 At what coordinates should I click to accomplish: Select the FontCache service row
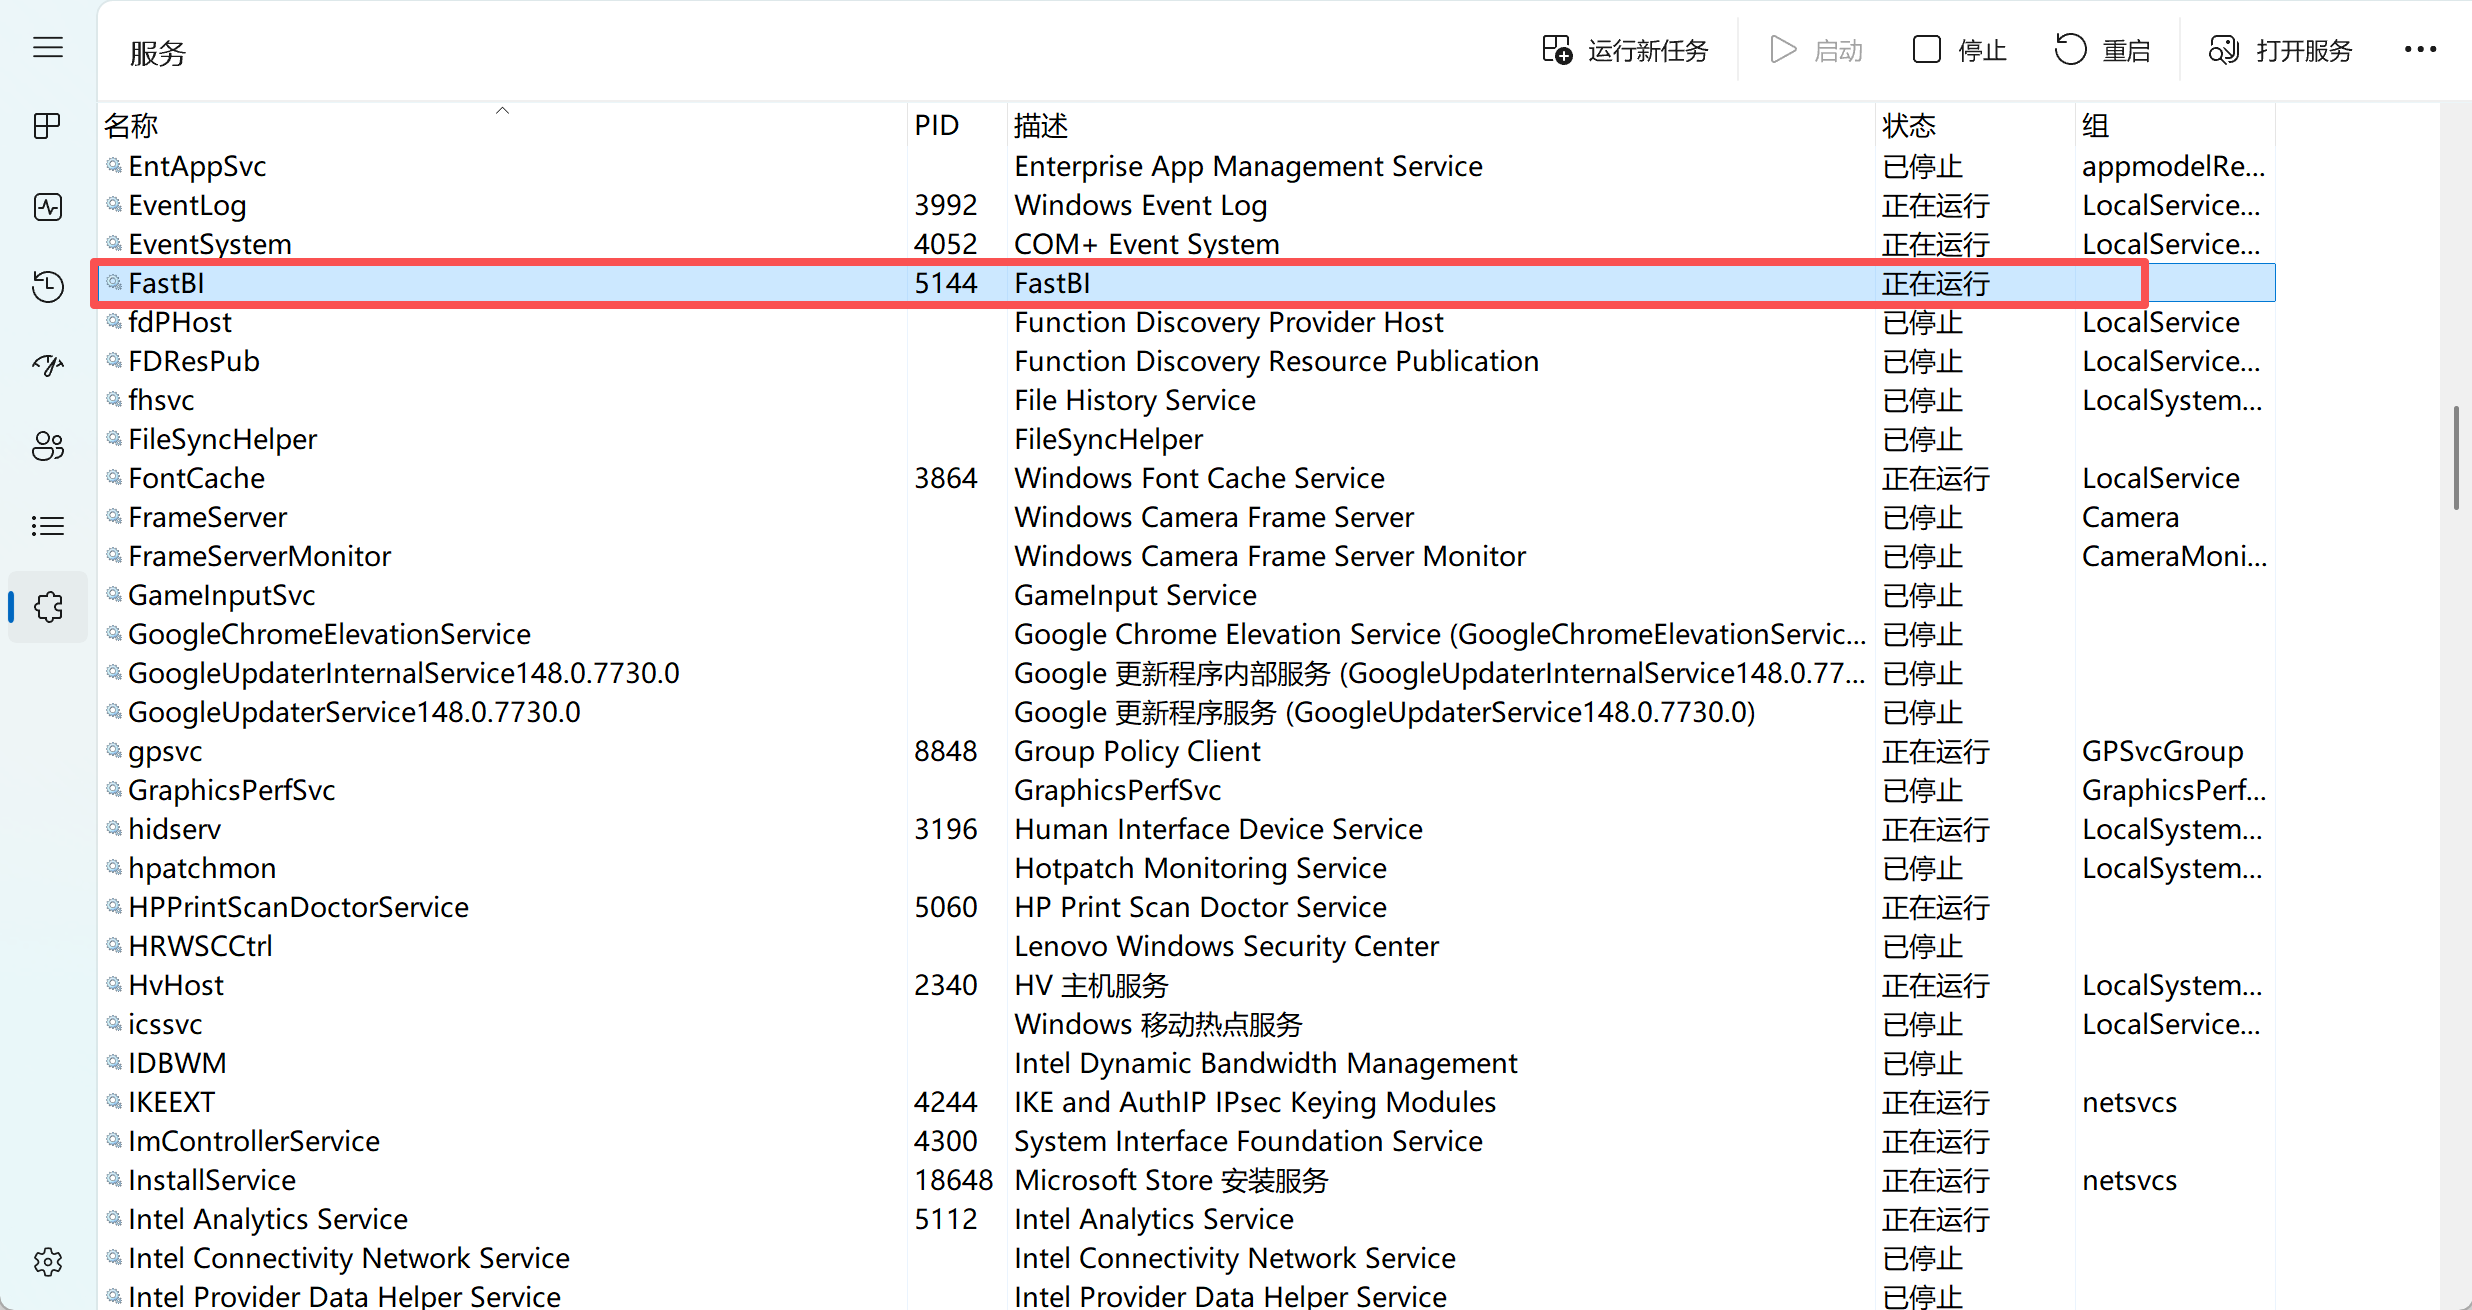point(1188,478)
